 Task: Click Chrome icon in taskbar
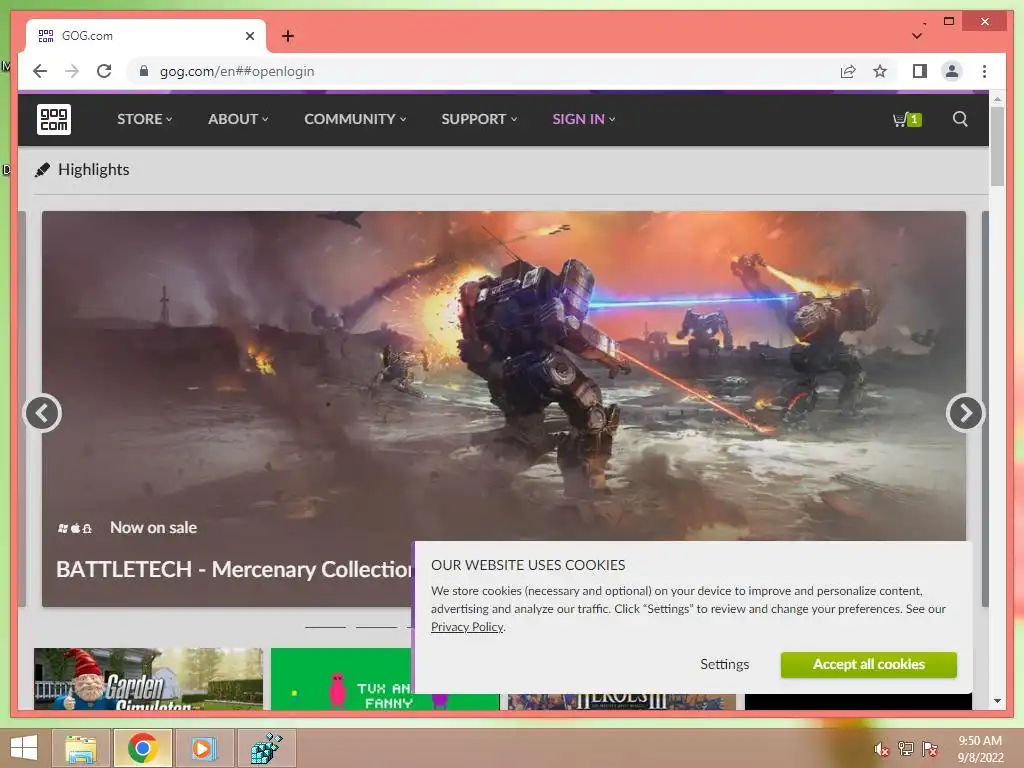click(142, 748)
